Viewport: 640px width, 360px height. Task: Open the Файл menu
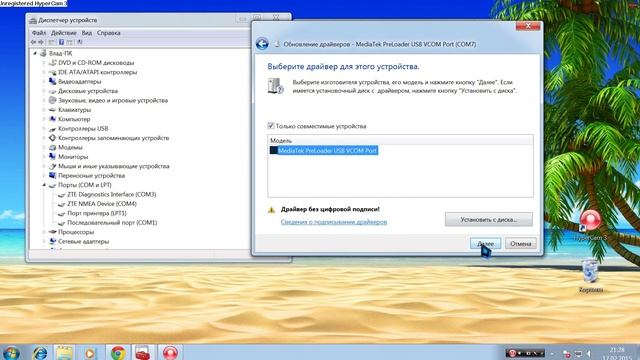[x=39, y=33]
